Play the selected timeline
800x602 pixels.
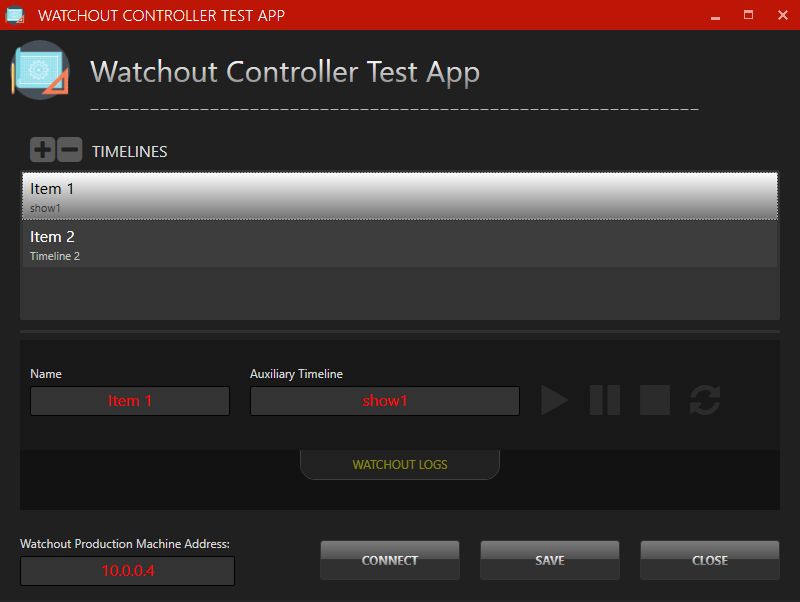pyautogui.click(x=555, y=400)
